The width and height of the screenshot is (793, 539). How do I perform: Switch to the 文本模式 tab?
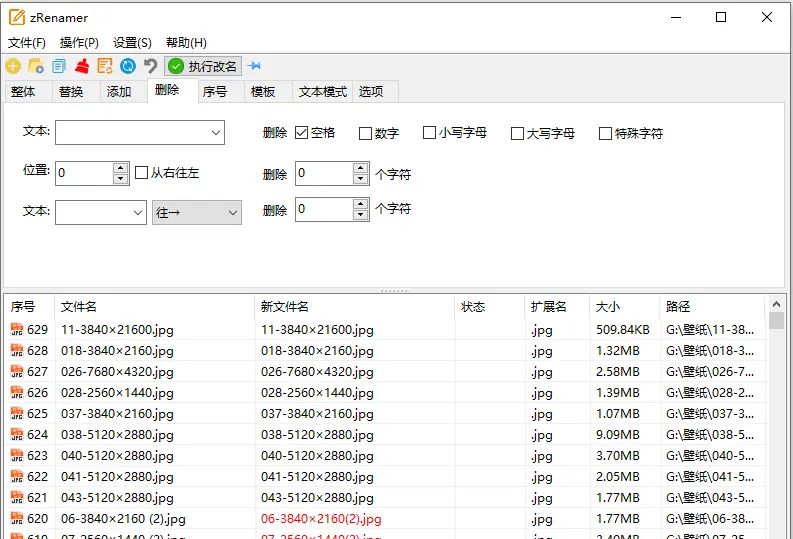pyautogui.click(x=323, y=92)
